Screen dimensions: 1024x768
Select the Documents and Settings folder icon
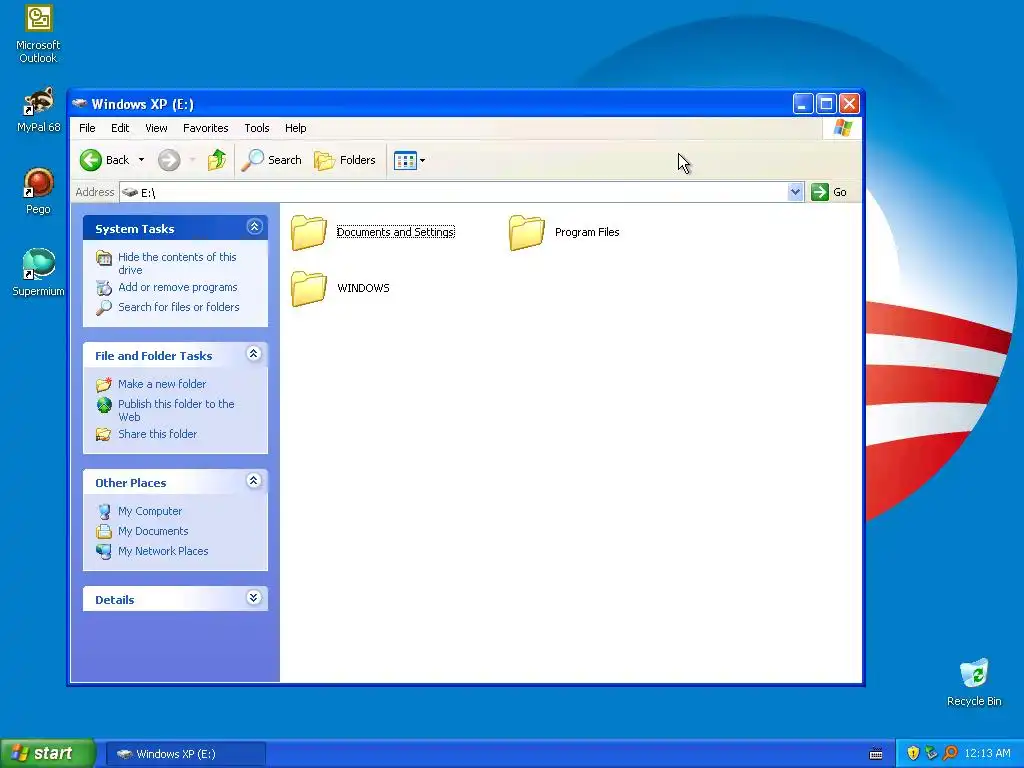[x=308, y=232]
